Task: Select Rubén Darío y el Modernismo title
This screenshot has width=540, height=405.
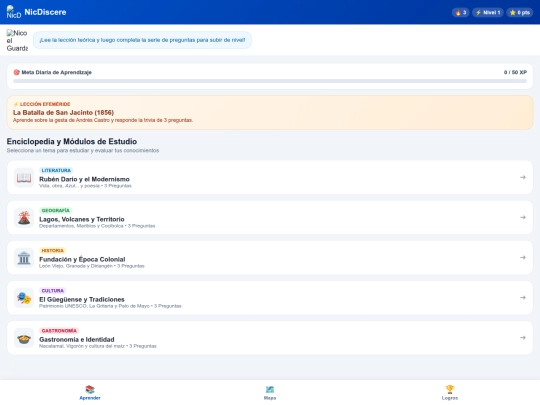Action: tap(84, 179)
